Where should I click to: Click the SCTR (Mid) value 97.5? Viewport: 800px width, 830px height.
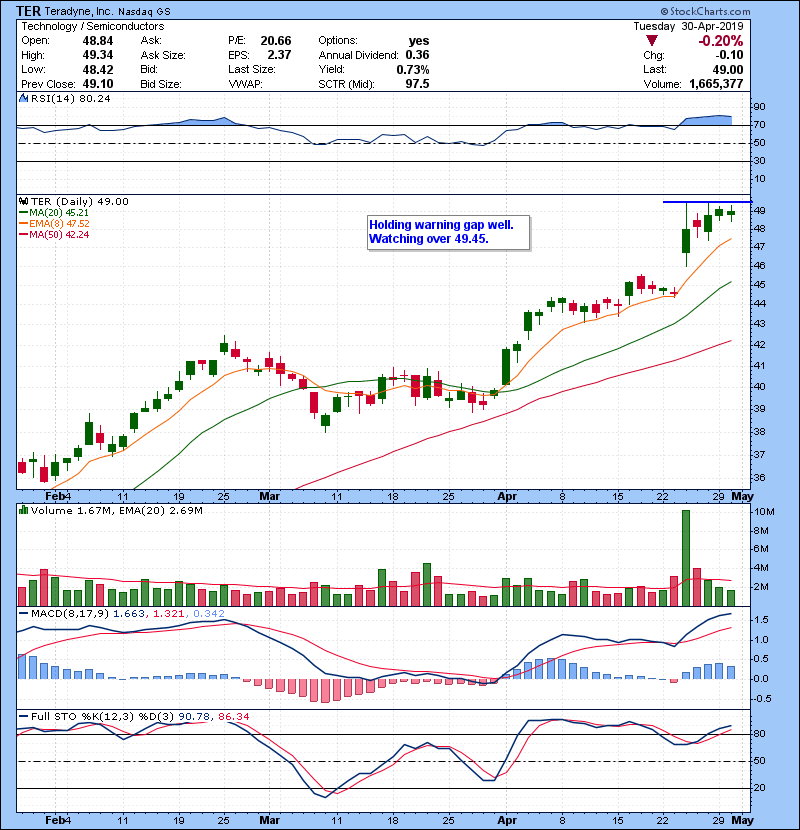click(417, 84)
